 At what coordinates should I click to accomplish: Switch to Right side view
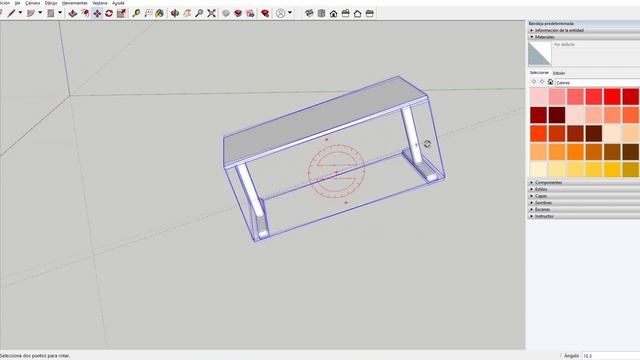(346, 13)
